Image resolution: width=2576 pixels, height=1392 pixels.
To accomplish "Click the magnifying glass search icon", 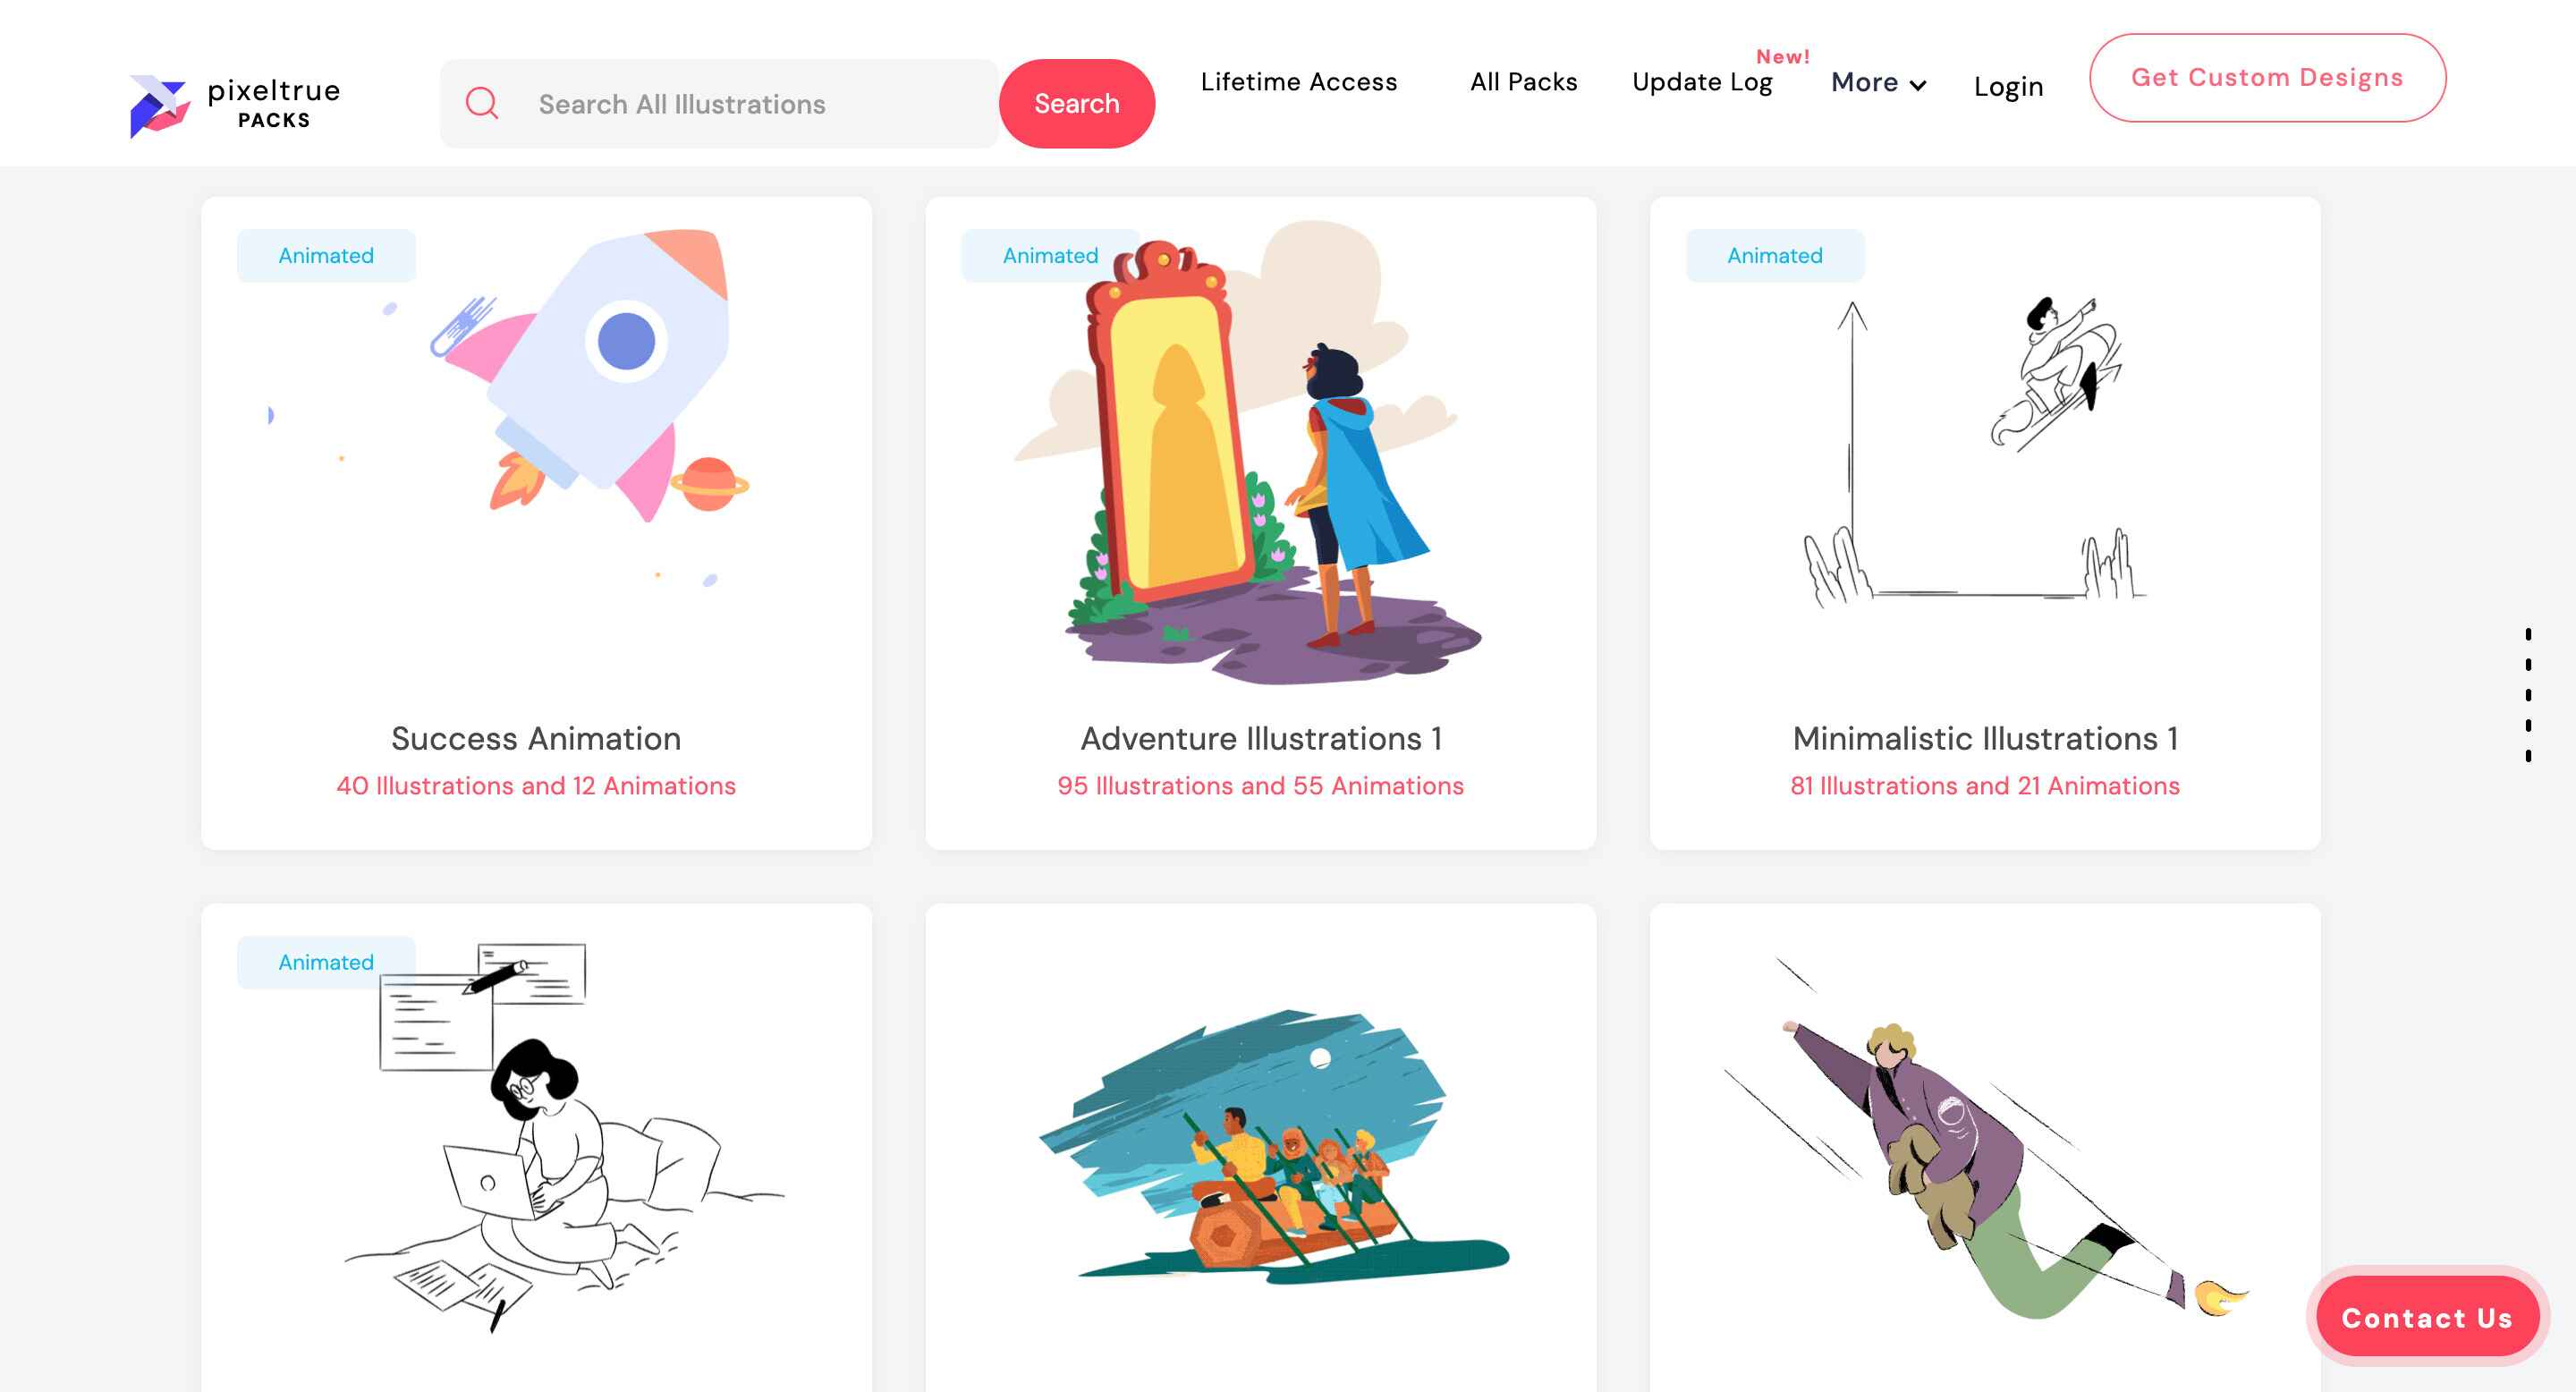I will click(482, 103).
